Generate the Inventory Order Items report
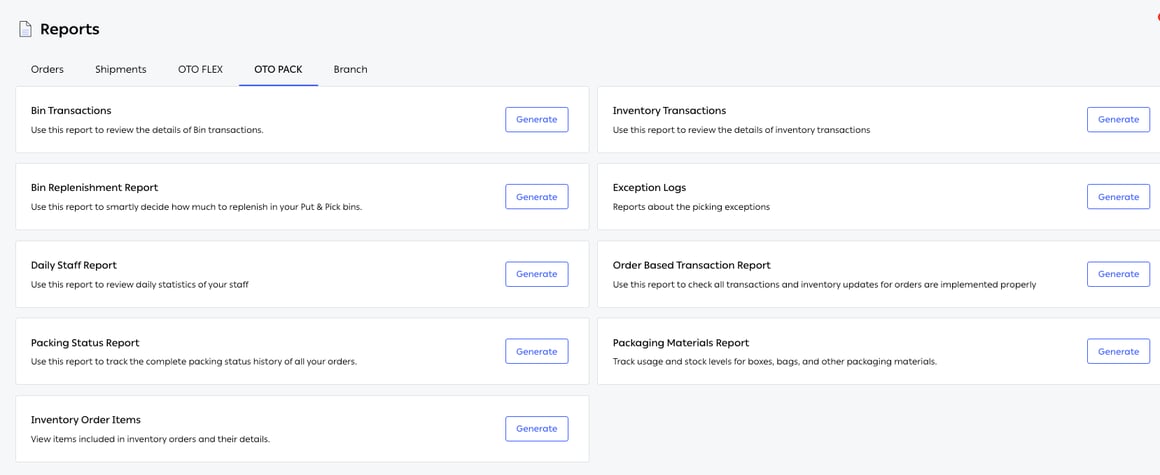 click(x=536, y=428)
